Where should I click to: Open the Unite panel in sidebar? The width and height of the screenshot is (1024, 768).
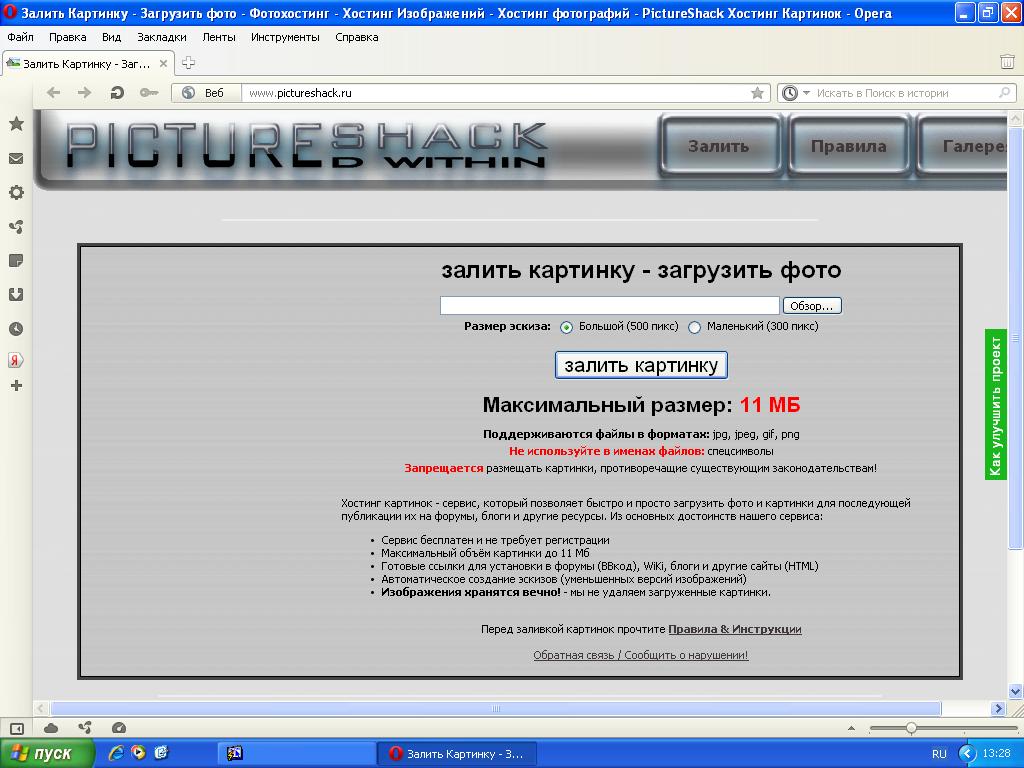pos(16,227)
